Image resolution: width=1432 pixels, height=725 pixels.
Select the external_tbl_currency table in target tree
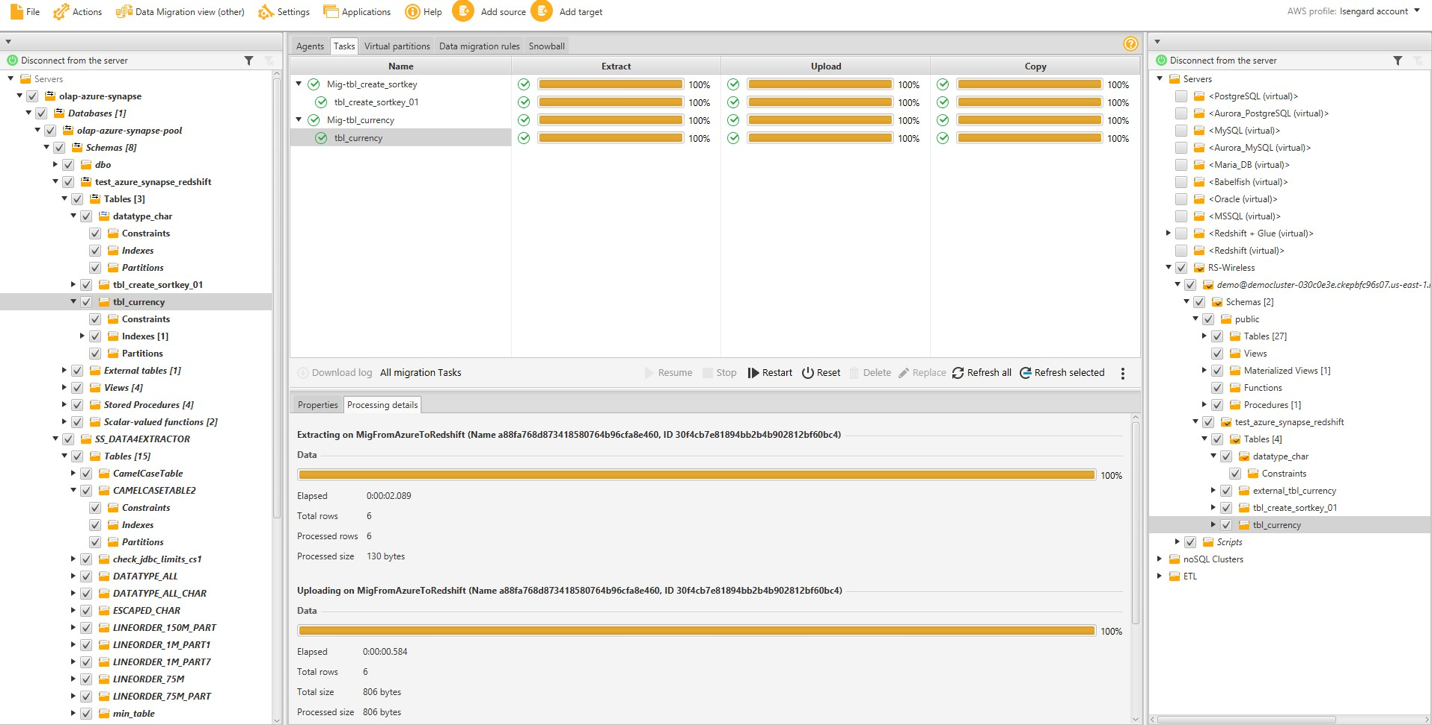(x=1294, y=491)
